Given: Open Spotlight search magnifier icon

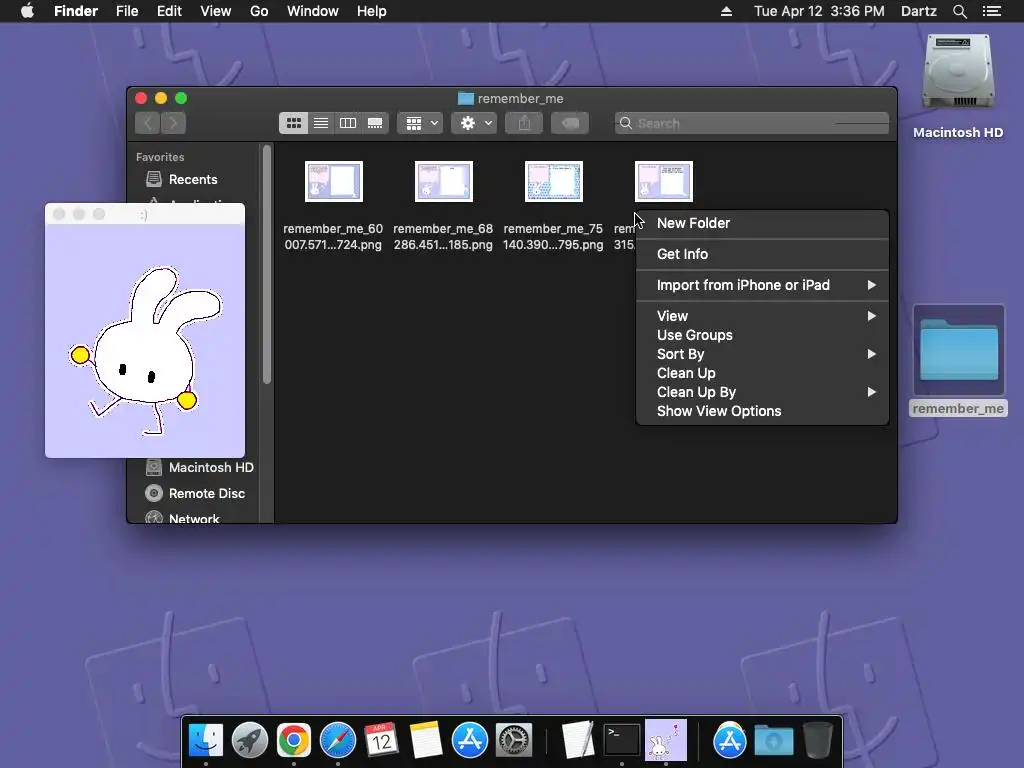Looking at the screenshot, I should pos(959,11).
